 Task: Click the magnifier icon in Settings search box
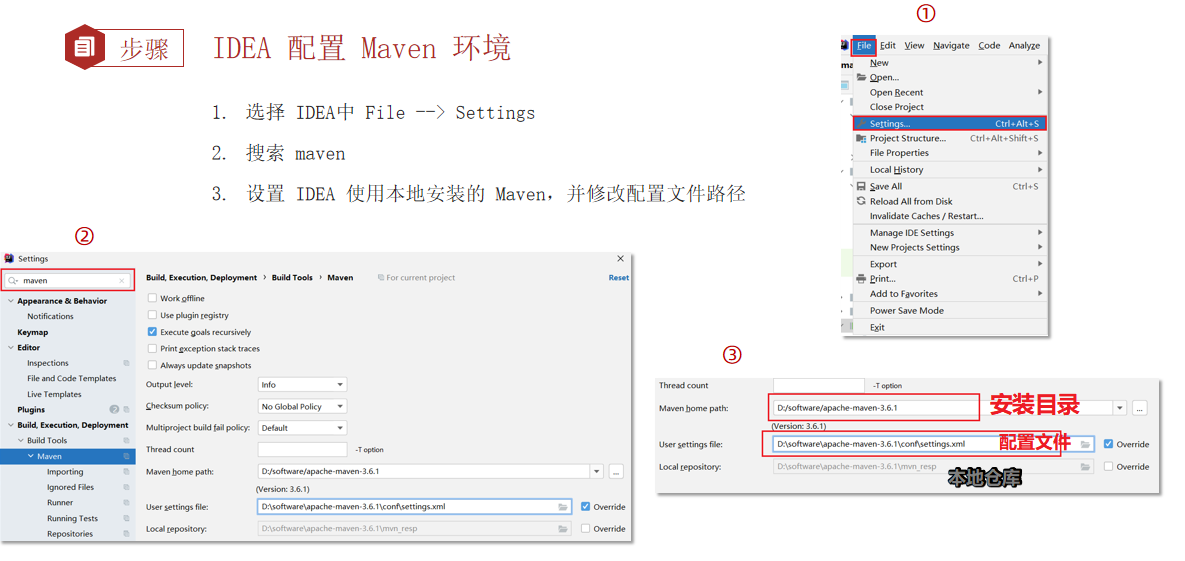pyautogui.click(x=13, y=280)
